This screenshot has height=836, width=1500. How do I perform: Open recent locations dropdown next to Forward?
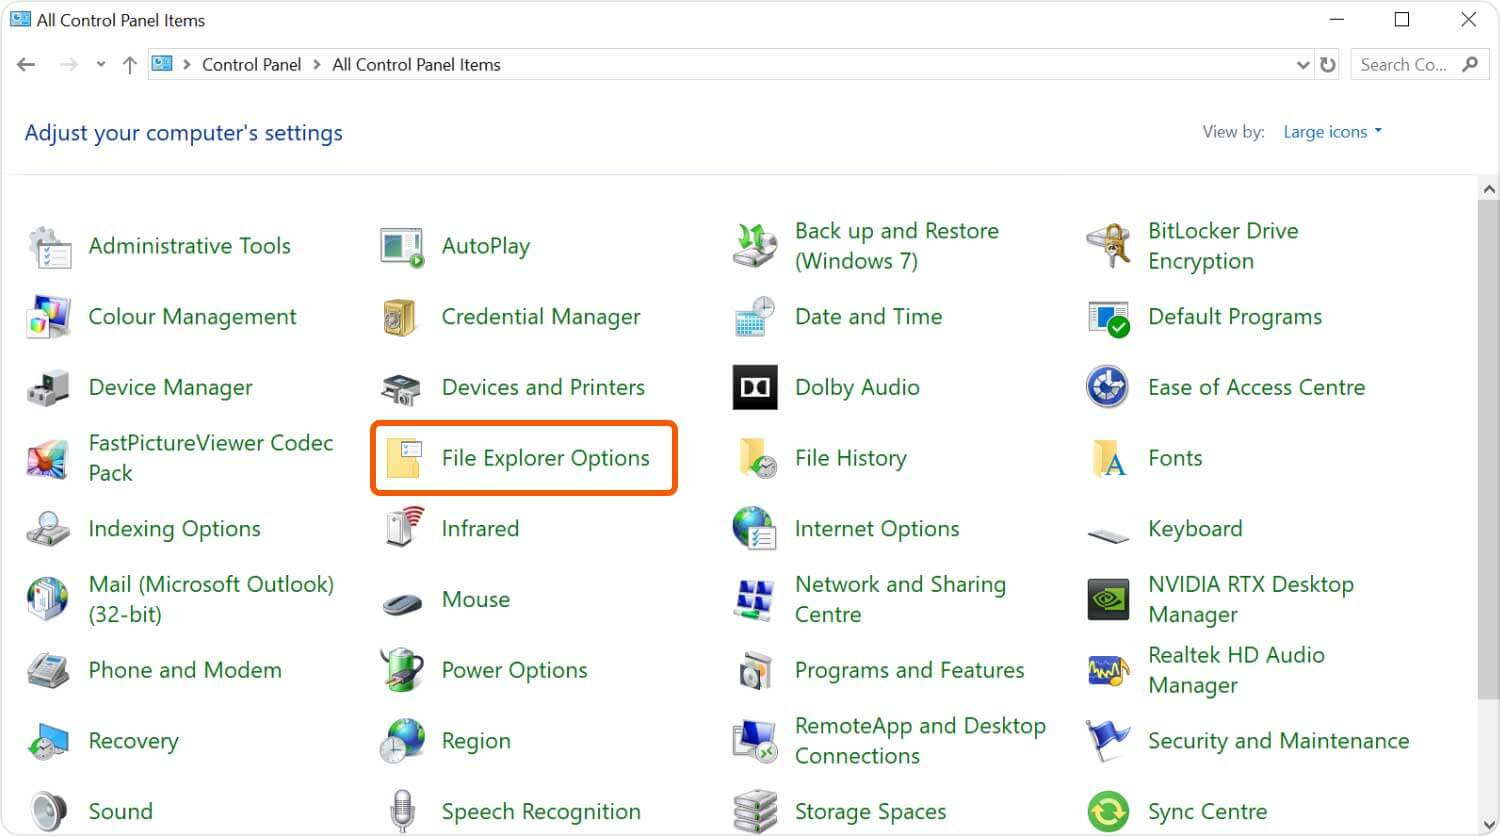tap(100, 65)
